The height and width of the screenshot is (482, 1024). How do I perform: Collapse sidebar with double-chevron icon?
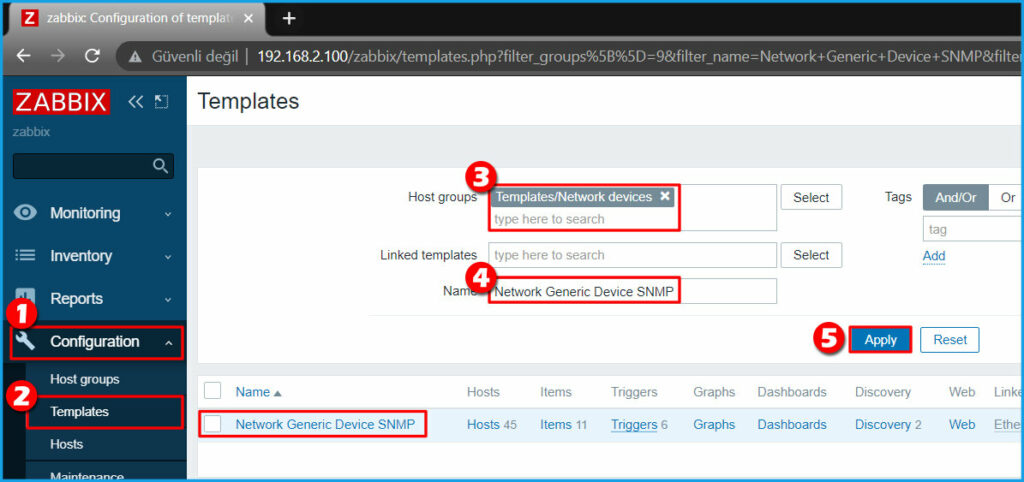[135, 102]
